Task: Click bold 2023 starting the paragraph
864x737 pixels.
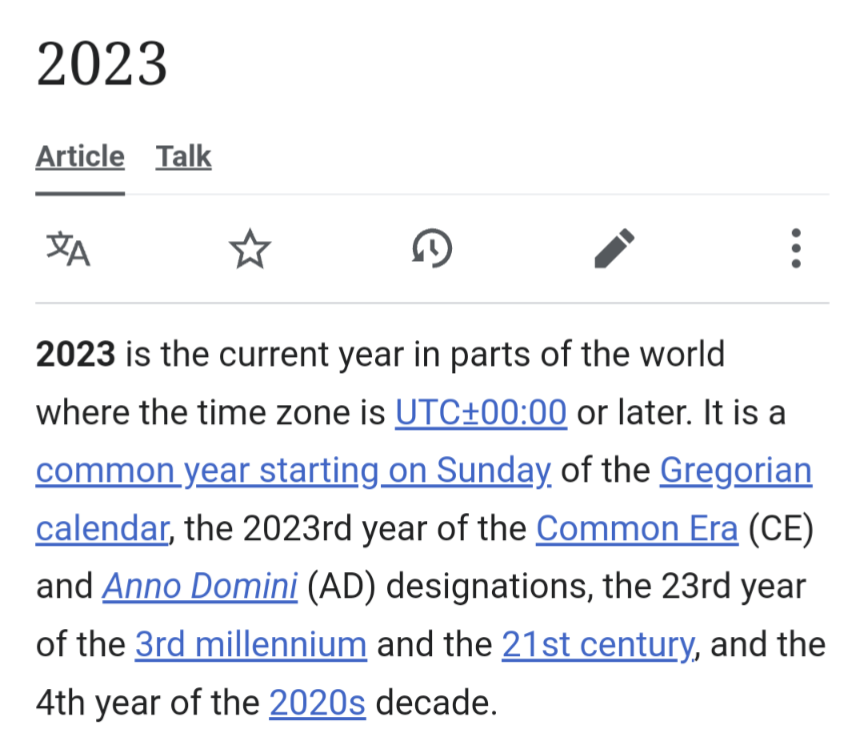Action: [x=76, y=354]
